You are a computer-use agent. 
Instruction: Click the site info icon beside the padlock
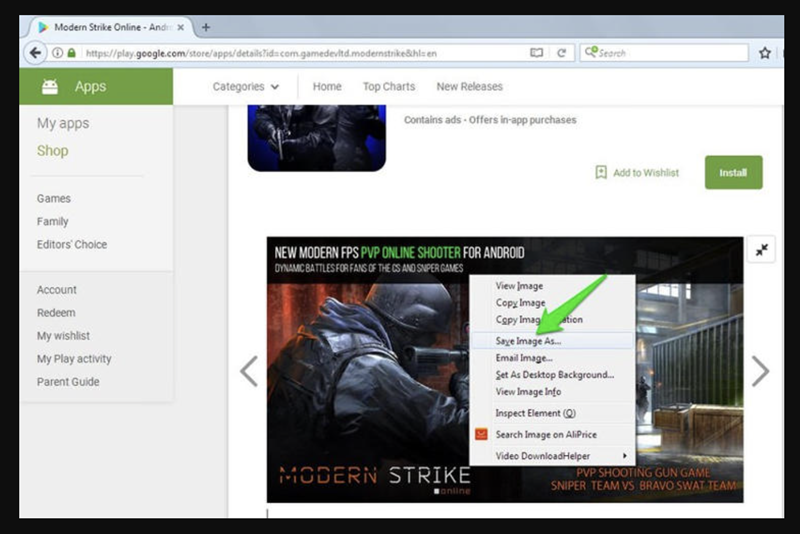pos(58,53)
